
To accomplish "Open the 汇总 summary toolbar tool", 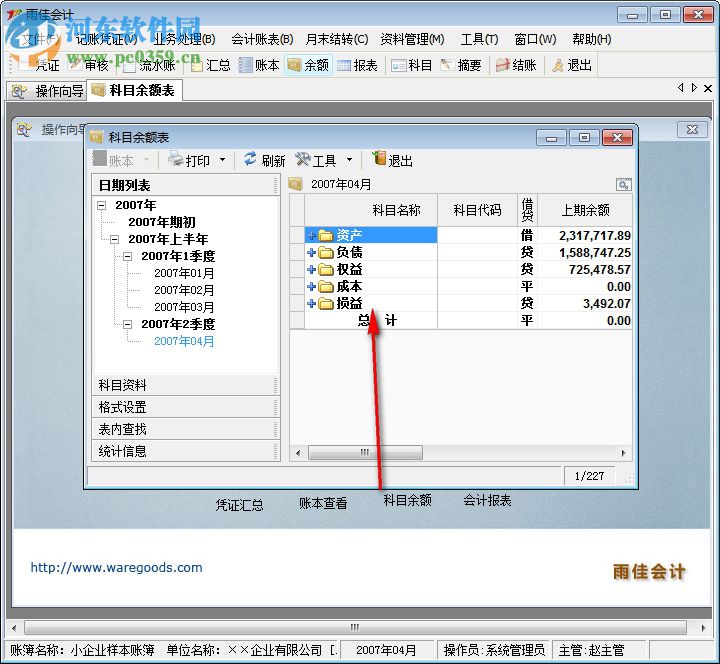I will 211,65.
